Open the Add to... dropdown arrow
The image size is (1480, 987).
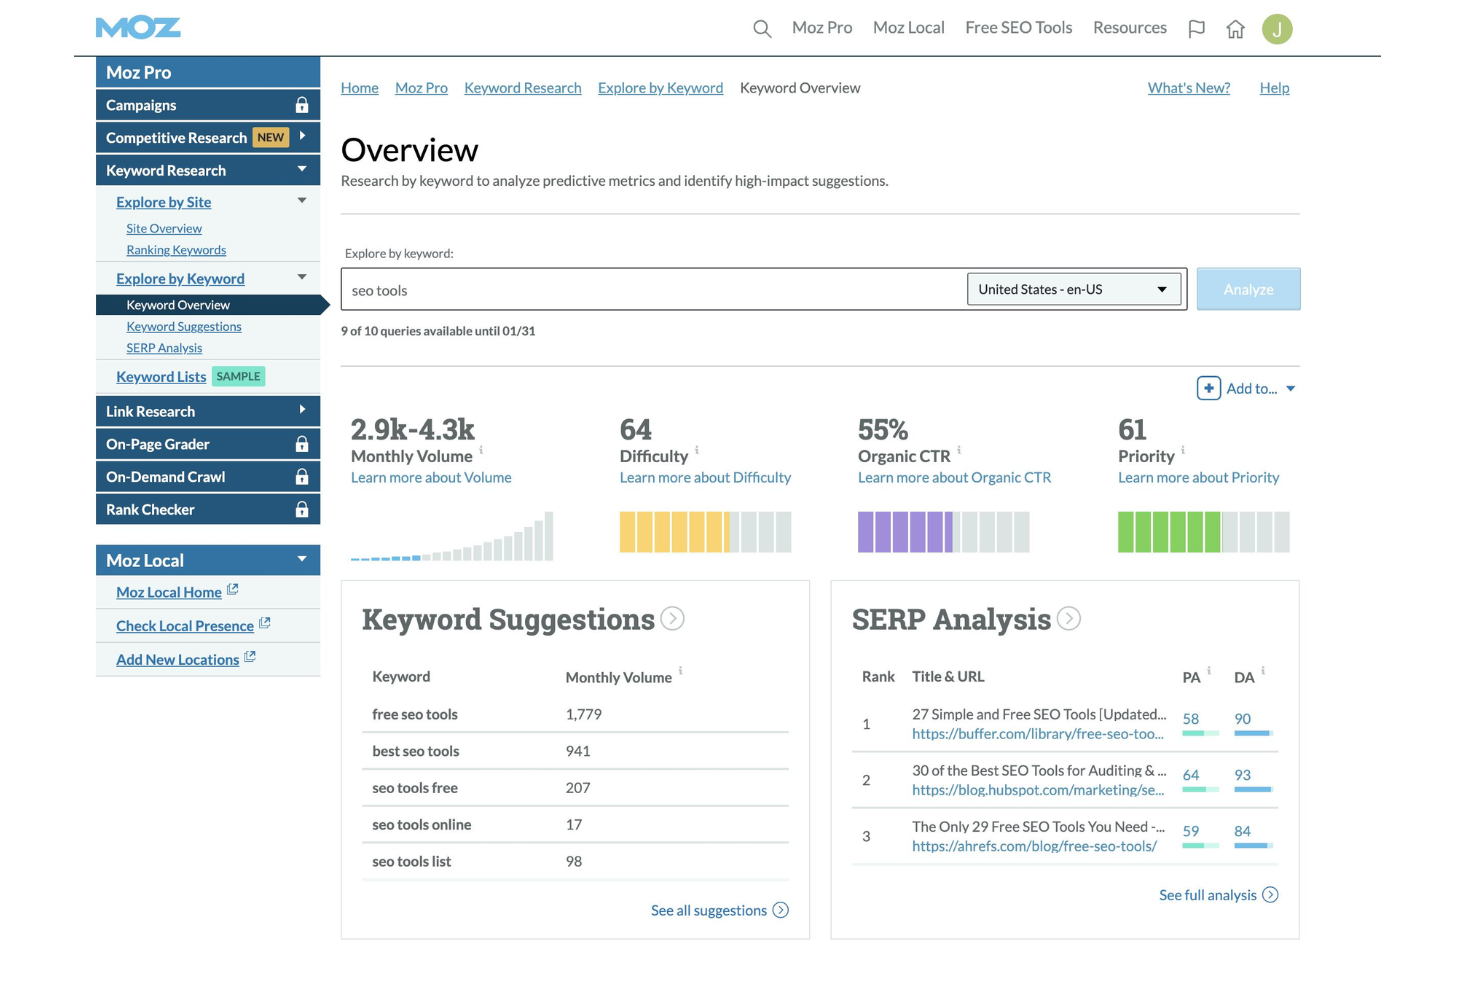(1290, 389)
